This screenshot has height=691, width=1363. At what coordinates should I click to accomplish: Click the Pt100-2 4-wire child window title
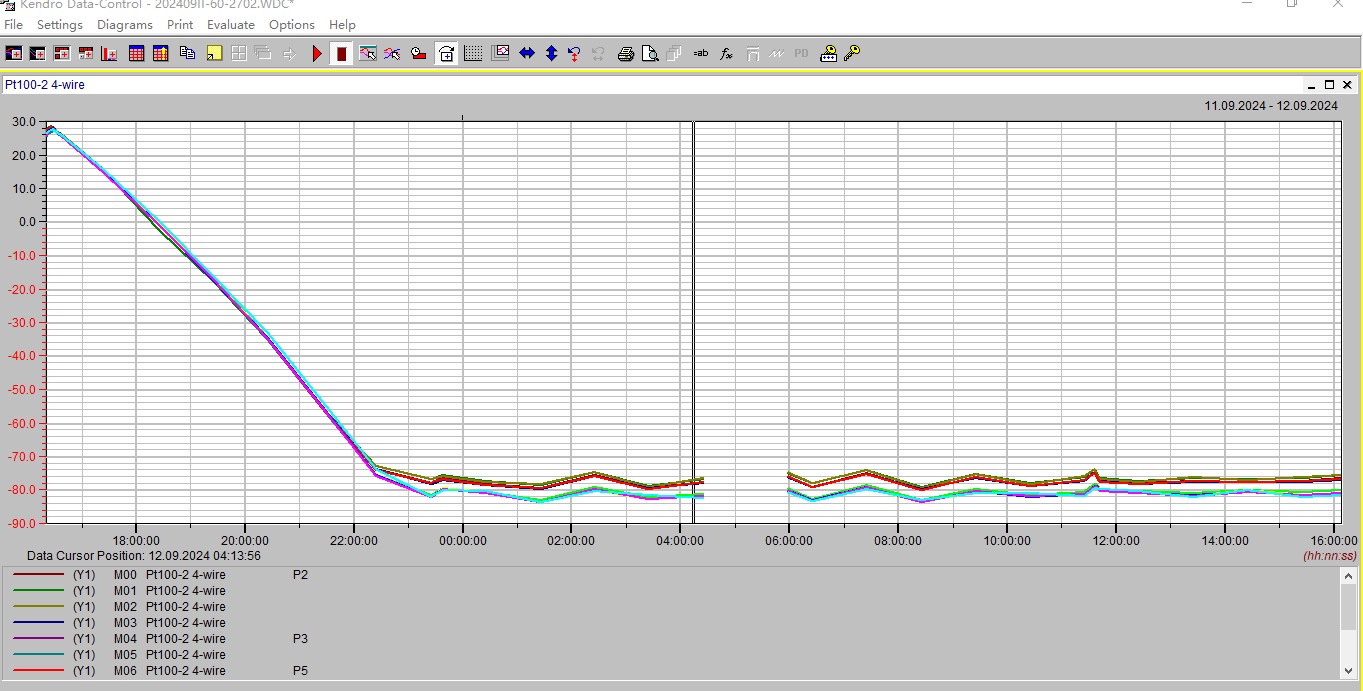pyautogui.click(x=45, y=85)
